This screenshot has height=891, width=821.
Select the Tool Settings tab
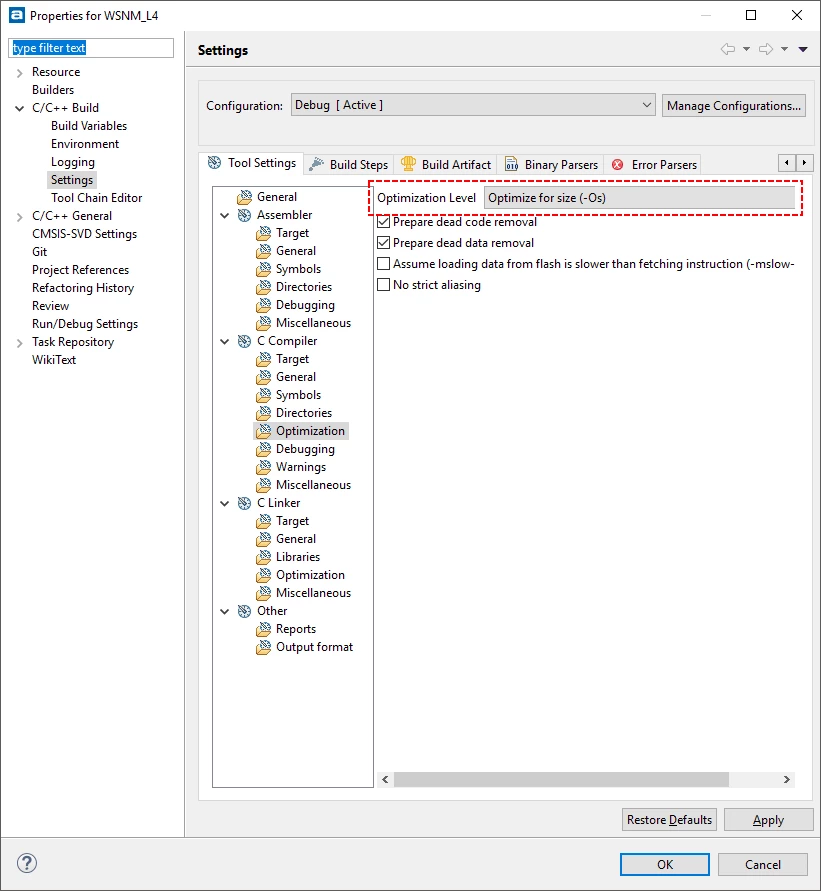252,164
